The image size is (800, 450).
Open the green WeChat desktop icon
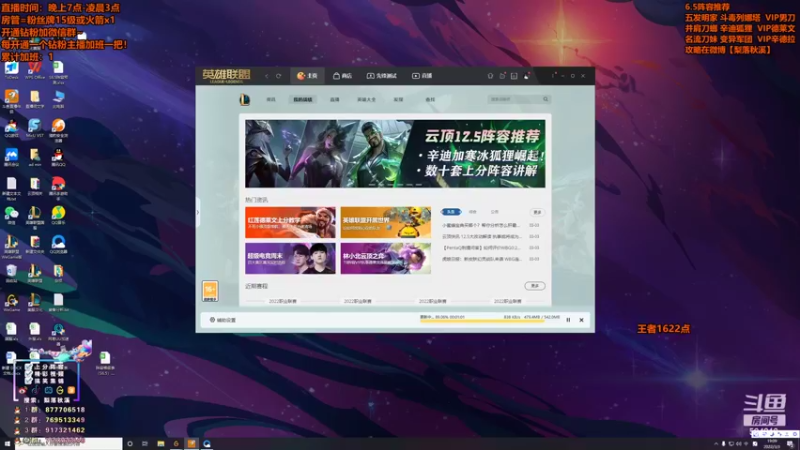[x=11, y=215]
